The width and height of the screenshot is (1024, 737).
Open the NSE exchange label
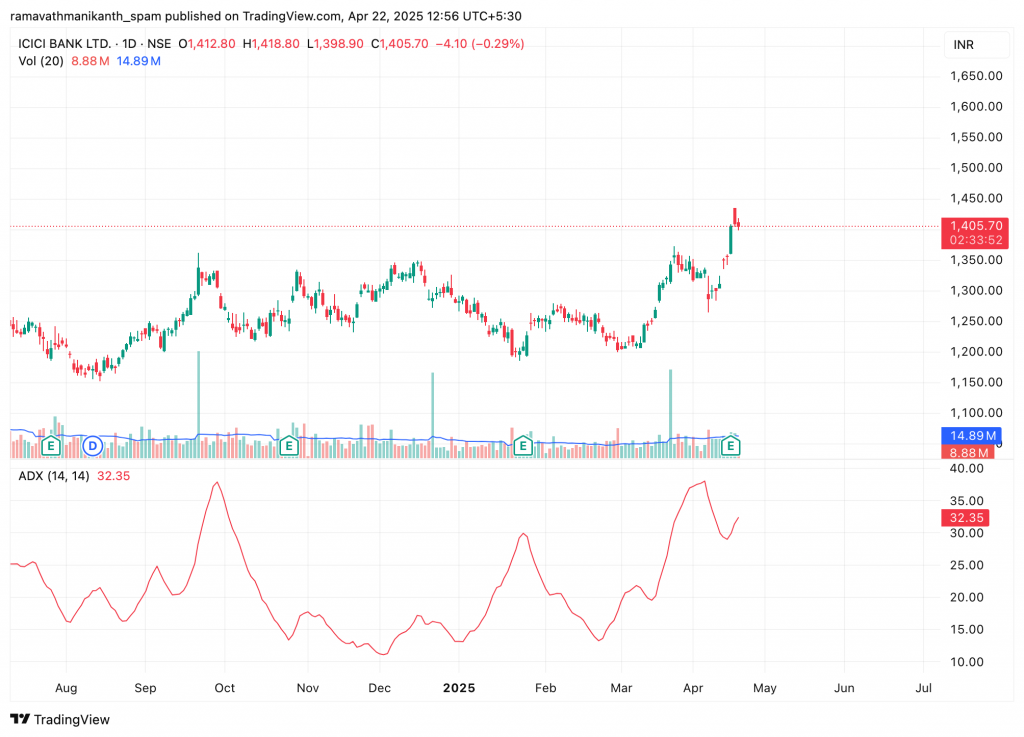[157, 44]
